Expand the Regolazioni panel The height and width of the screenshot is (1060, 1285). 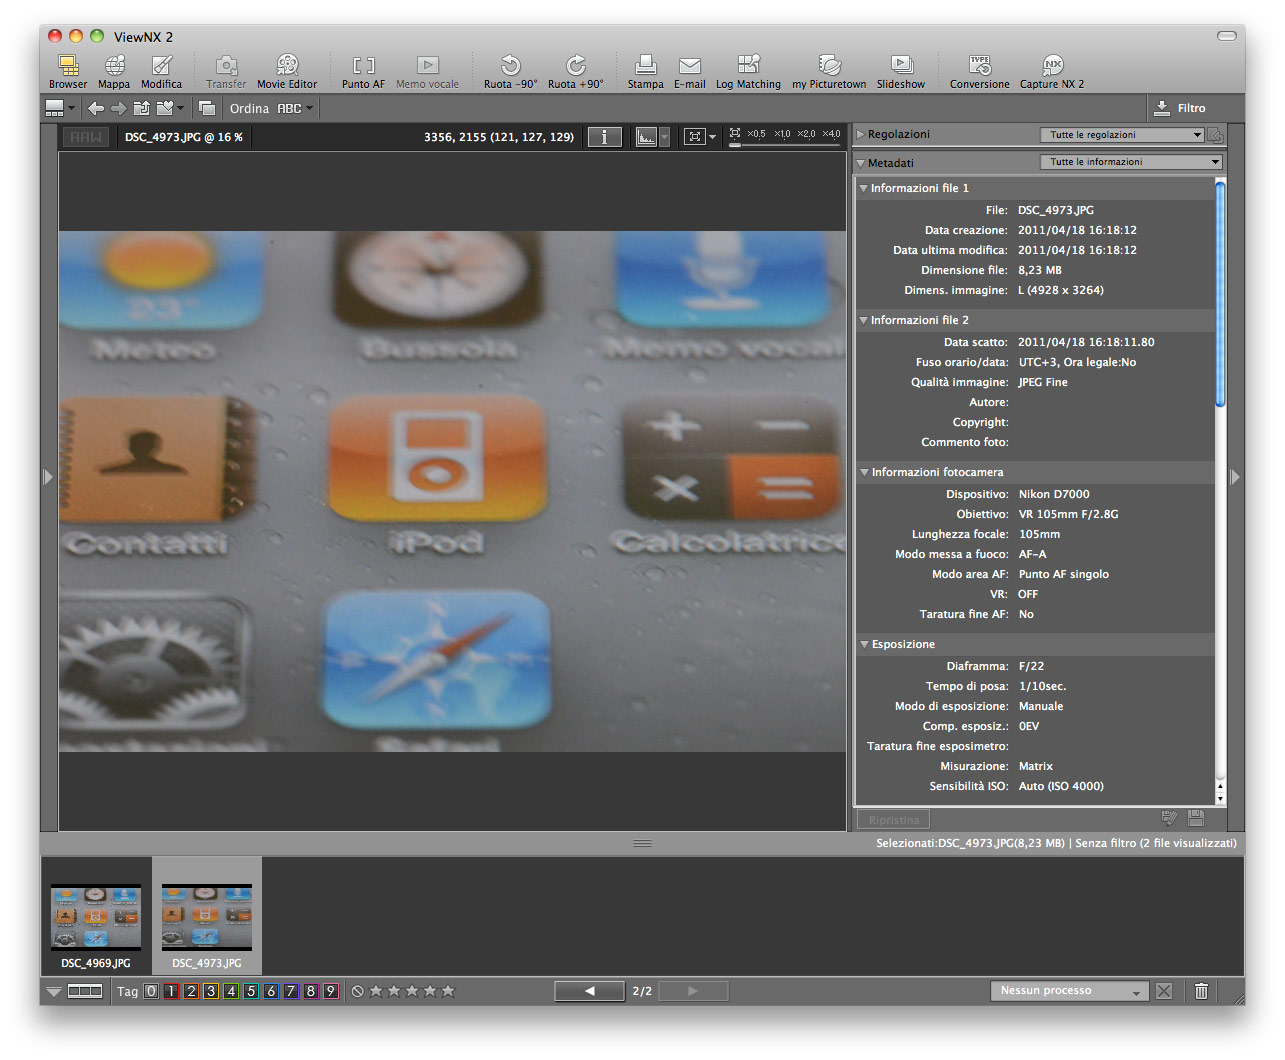click(861, 134)
